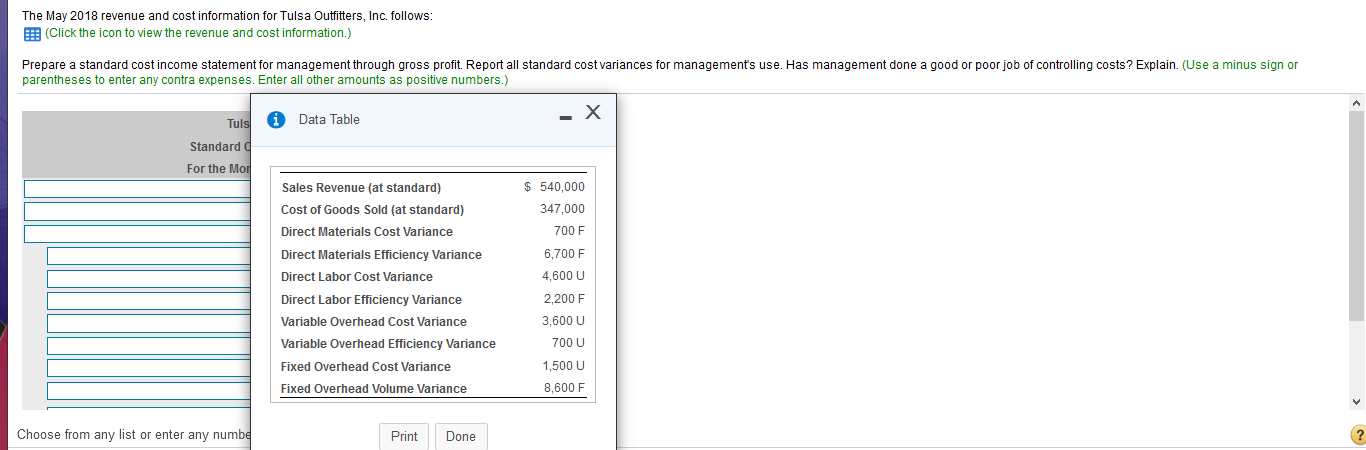The width and height of the screenshot is (1366, 450).
Task: Click 'Variable Overhead Cost Variance' label
Action: pos(374,322)
